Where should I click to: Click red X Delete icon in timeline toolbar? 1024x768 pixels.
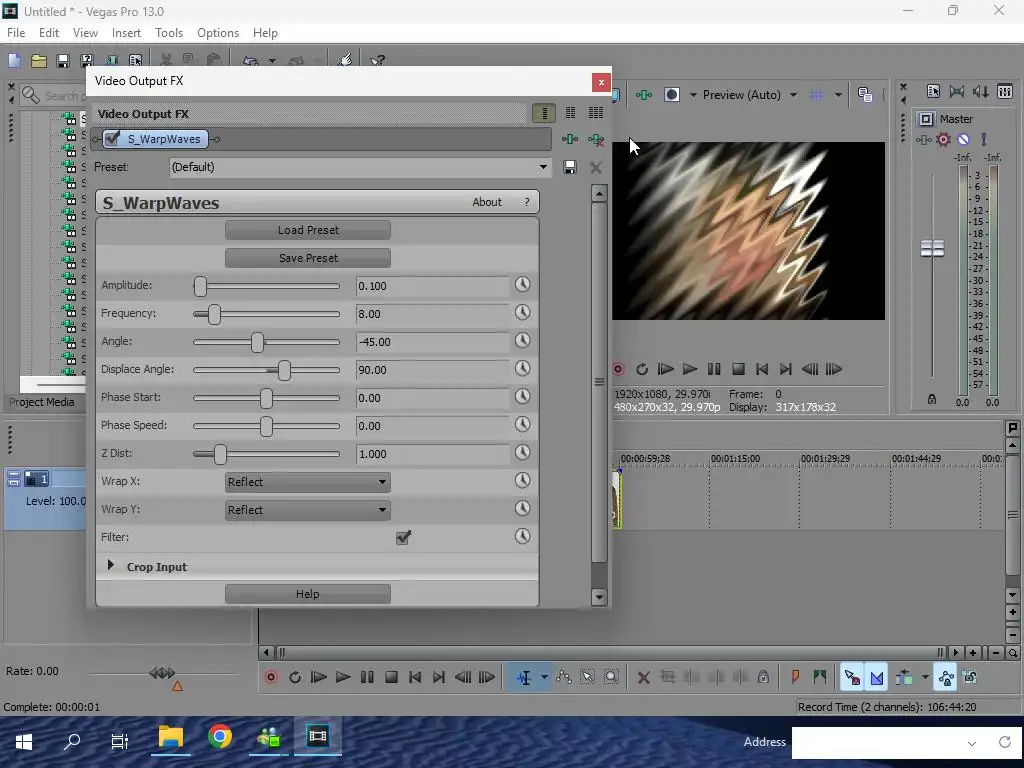644,678
